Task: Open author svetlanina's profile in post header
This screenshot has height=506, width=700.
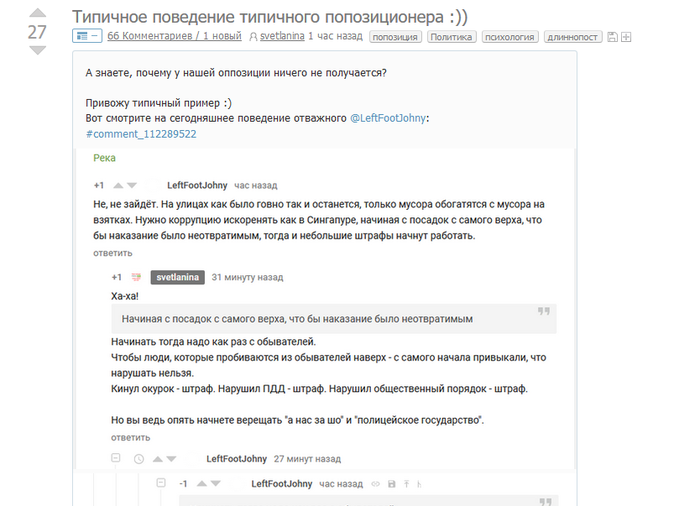Action: [281, 37]
